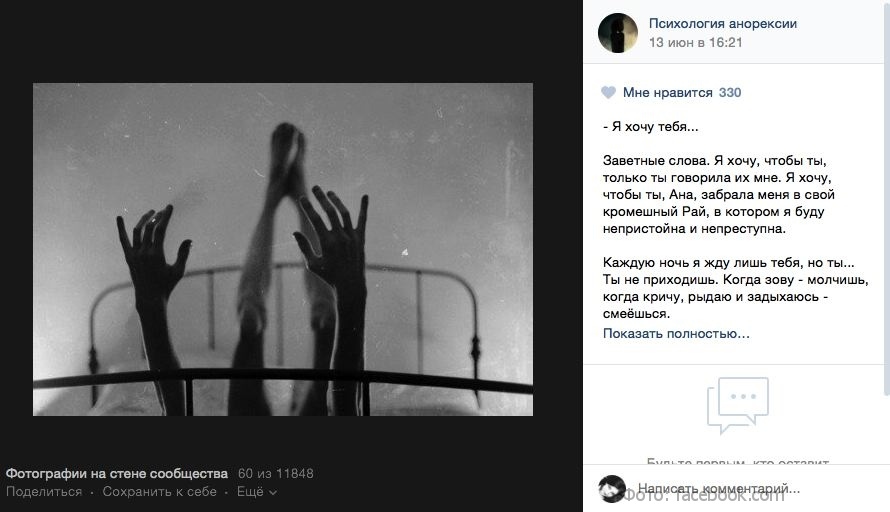Click the black and white photo
This screenshot has height=512, width=890.
point(283,249)
